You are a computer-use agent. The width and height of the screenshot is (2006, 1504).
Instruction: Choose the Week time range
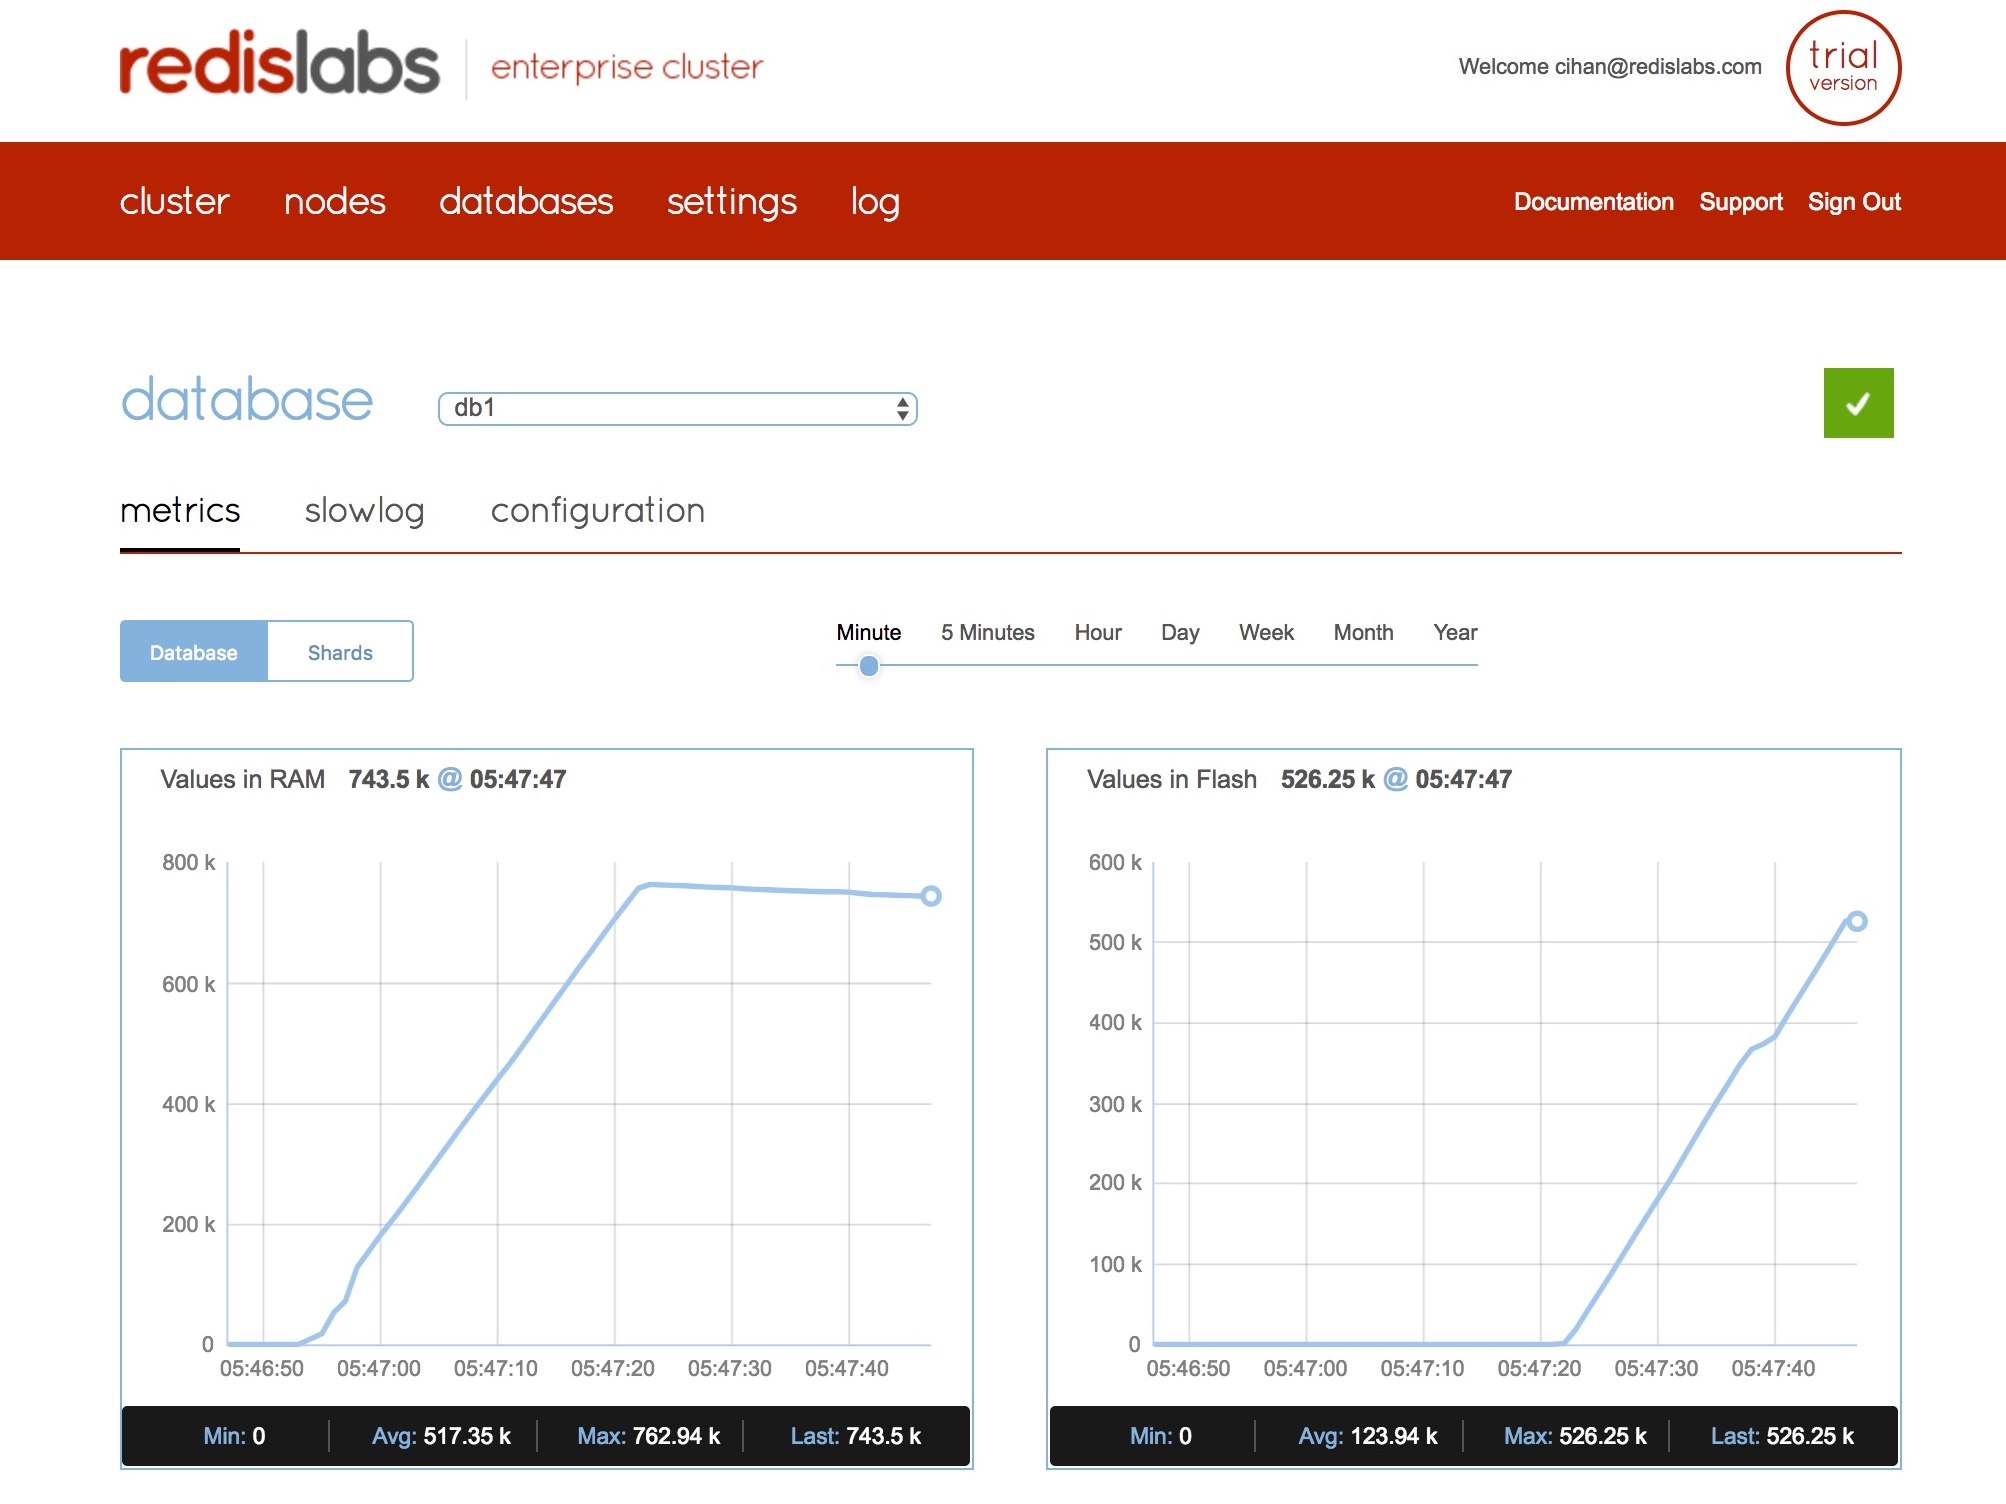(x=1265, y=632)
